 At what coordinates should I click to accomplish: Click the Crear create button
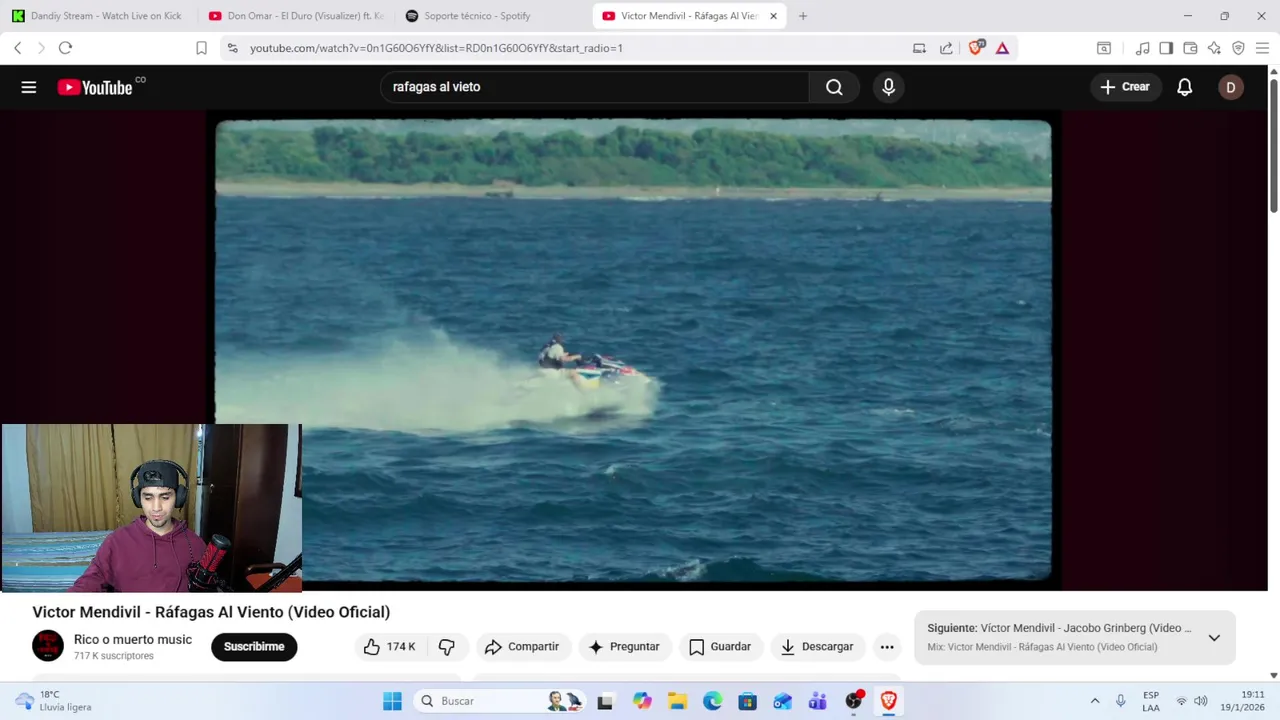pyautogui.click(x=1126, y=87)
